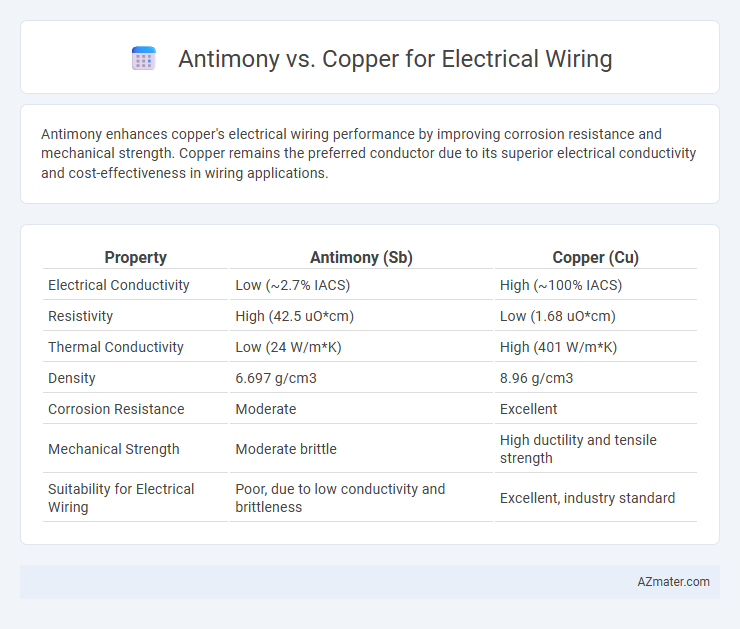The image size is (740, 629).
Task: Click the 'Resistivity' row label
Action: [x=80, y=316]
